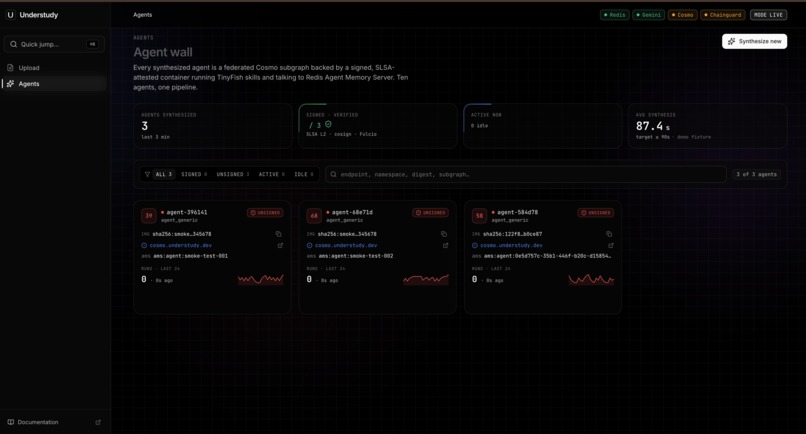
Task: Click the Synthesize new button
Action: 754,41
